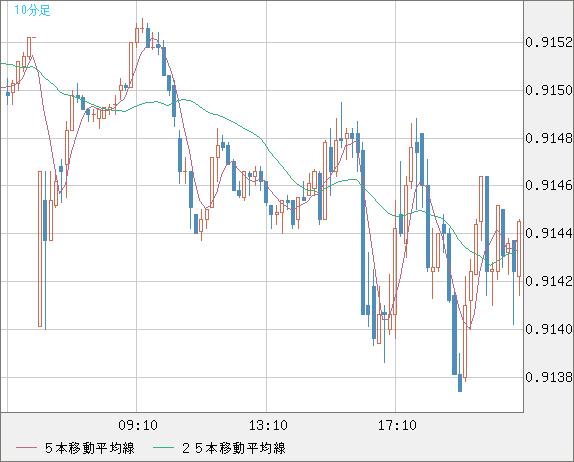Click the green 25-bar moving average legend line
Screen dimensions: 574x462
click(x=163, y=448)
